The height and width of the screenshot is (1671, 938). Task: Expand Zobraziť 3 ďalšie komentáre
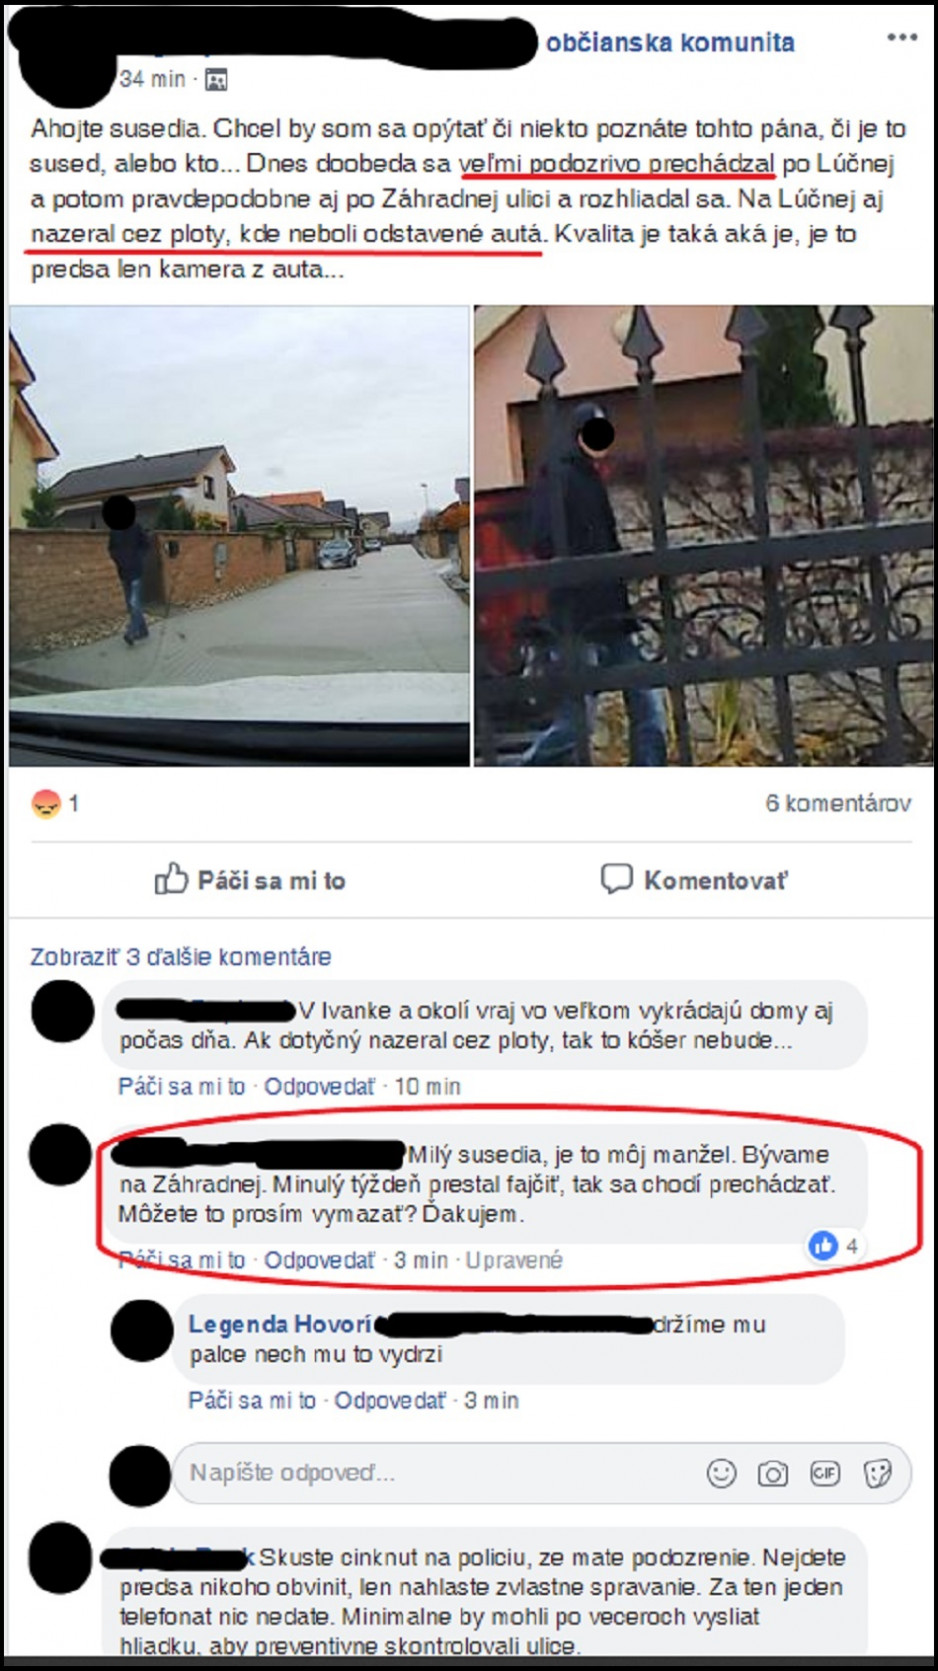coord(181,957)
